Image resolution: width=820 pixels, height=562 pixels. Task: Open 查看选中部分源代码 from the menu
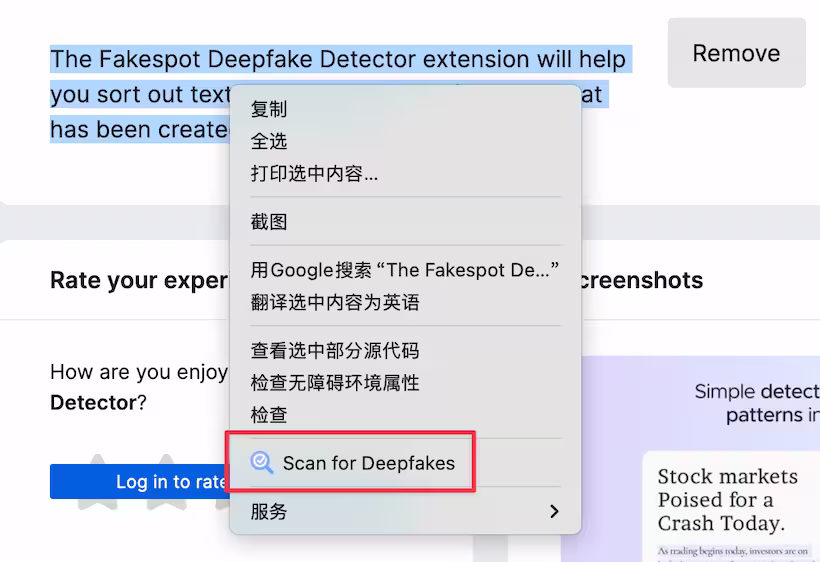pos(335,350)
